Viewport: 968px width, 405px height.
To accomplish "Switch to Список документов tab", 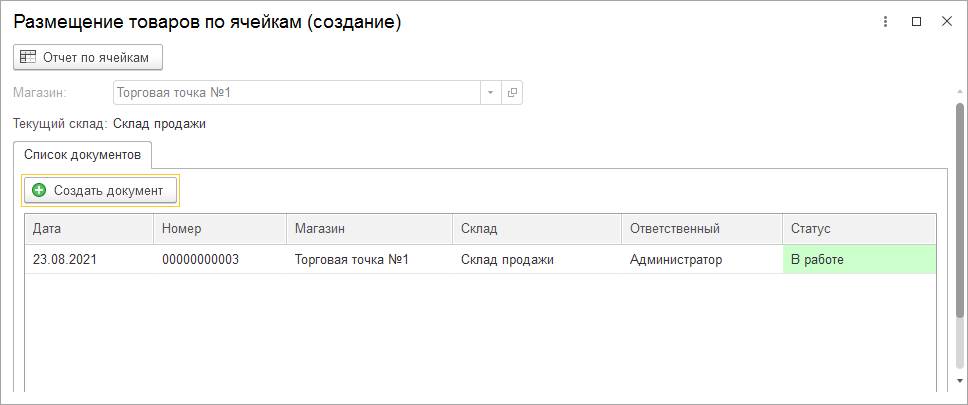I will [x=82, y=155].
